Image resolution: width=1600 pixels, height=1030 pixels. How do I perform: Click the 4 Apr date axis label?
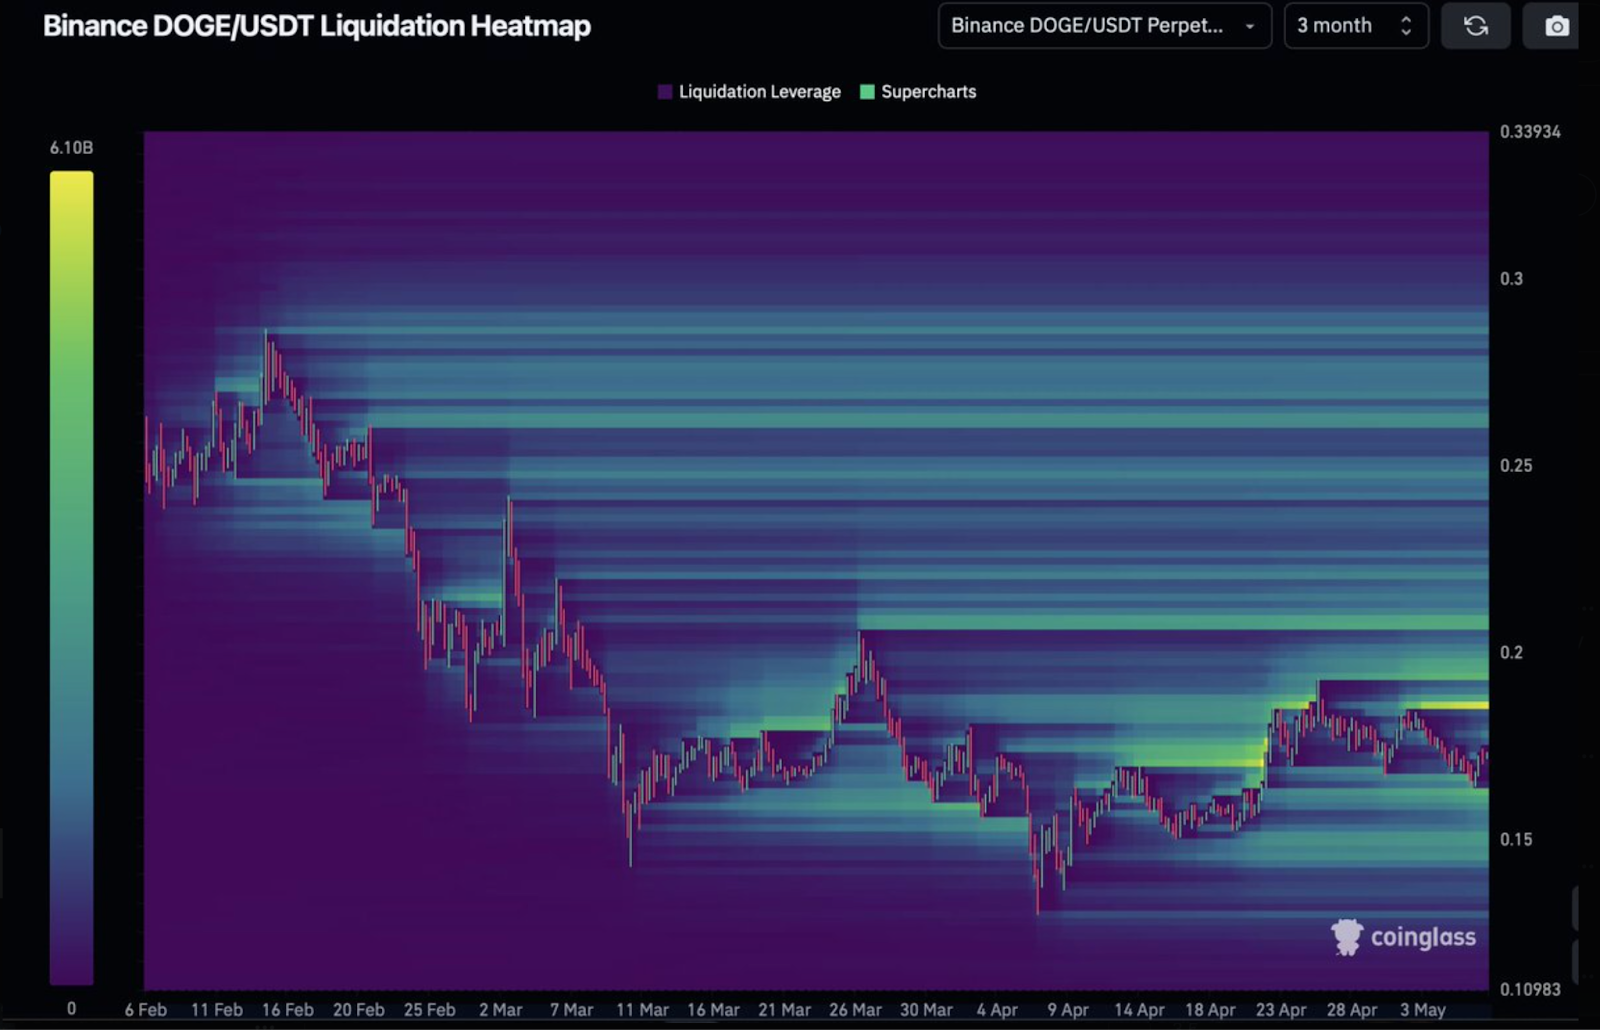click(998, 1010)
